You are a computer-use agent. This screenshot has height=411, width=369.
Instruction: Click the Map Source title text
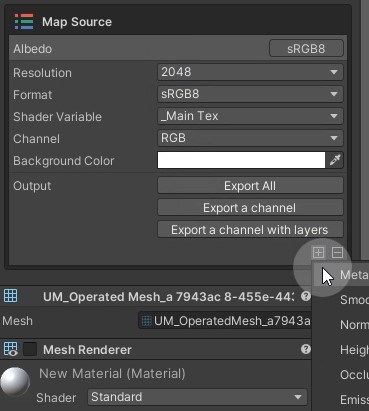coord(77,22)
